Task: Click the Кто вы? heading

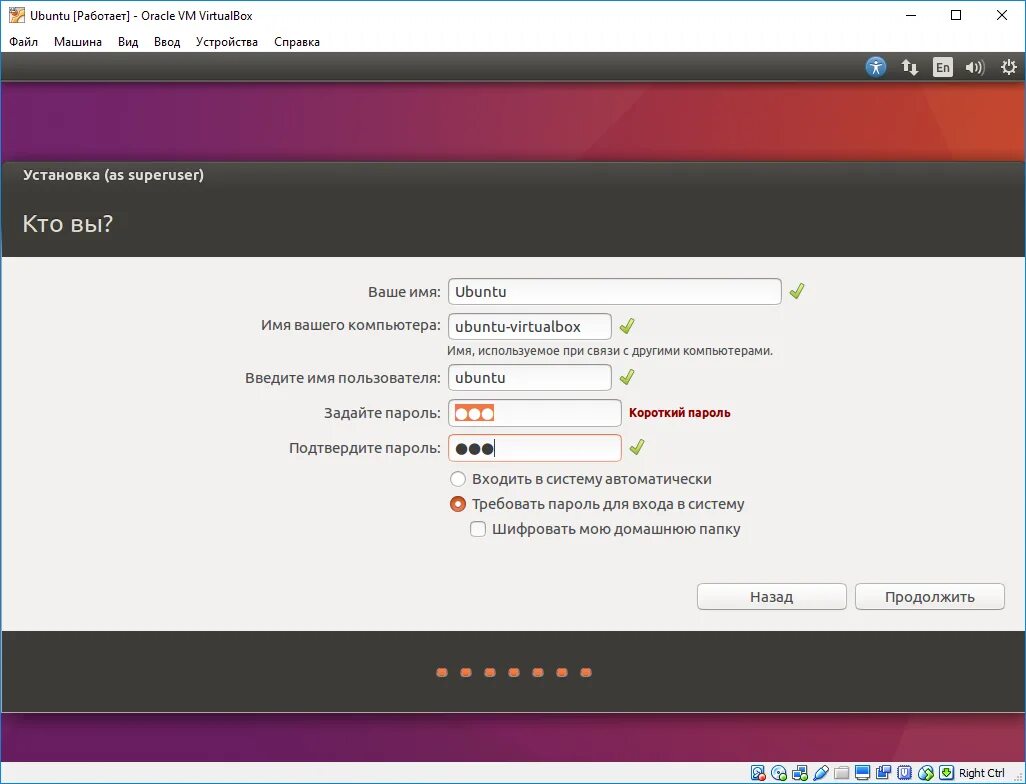Action: point(68,224)
